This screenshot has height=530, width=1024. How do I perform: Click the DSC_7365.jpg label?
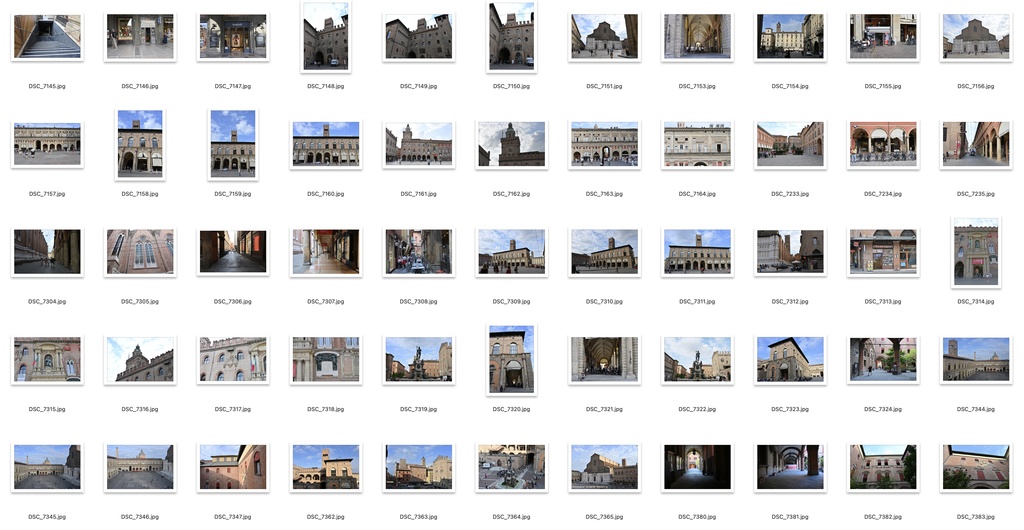click(x=604, y=517)
